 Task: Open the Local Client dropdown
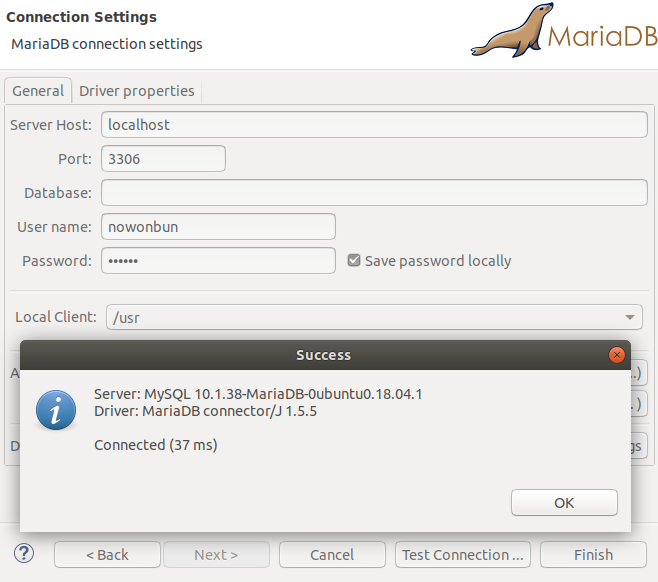[x=374, y=317]
